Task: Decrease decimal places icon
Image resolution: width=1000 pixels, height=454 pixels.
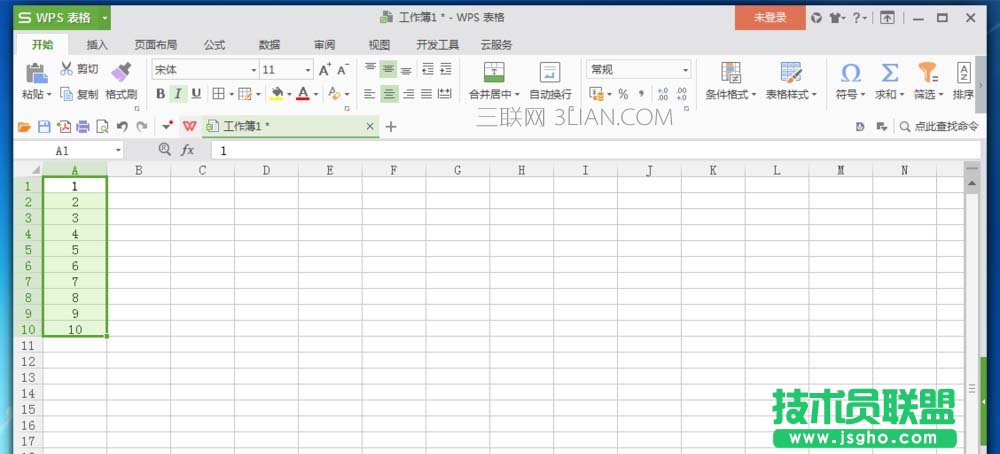Action: (681, 94)
